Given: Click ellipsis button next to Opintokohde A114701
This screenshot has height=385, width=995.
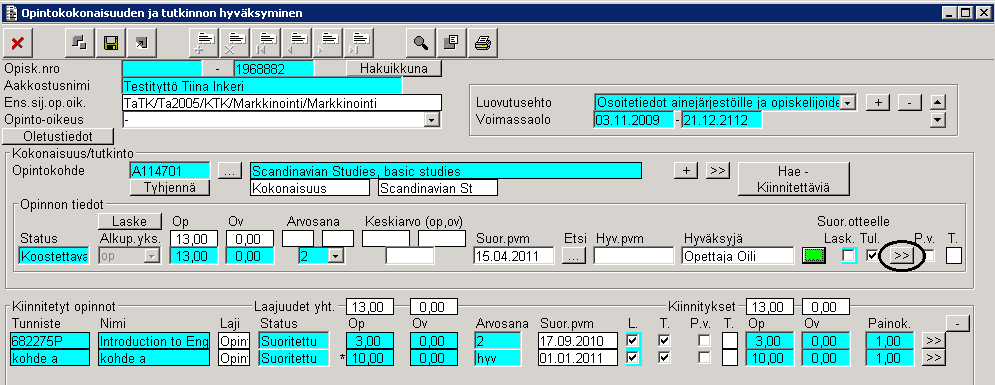Looking at the screenshot, I should tap(230, 171).
